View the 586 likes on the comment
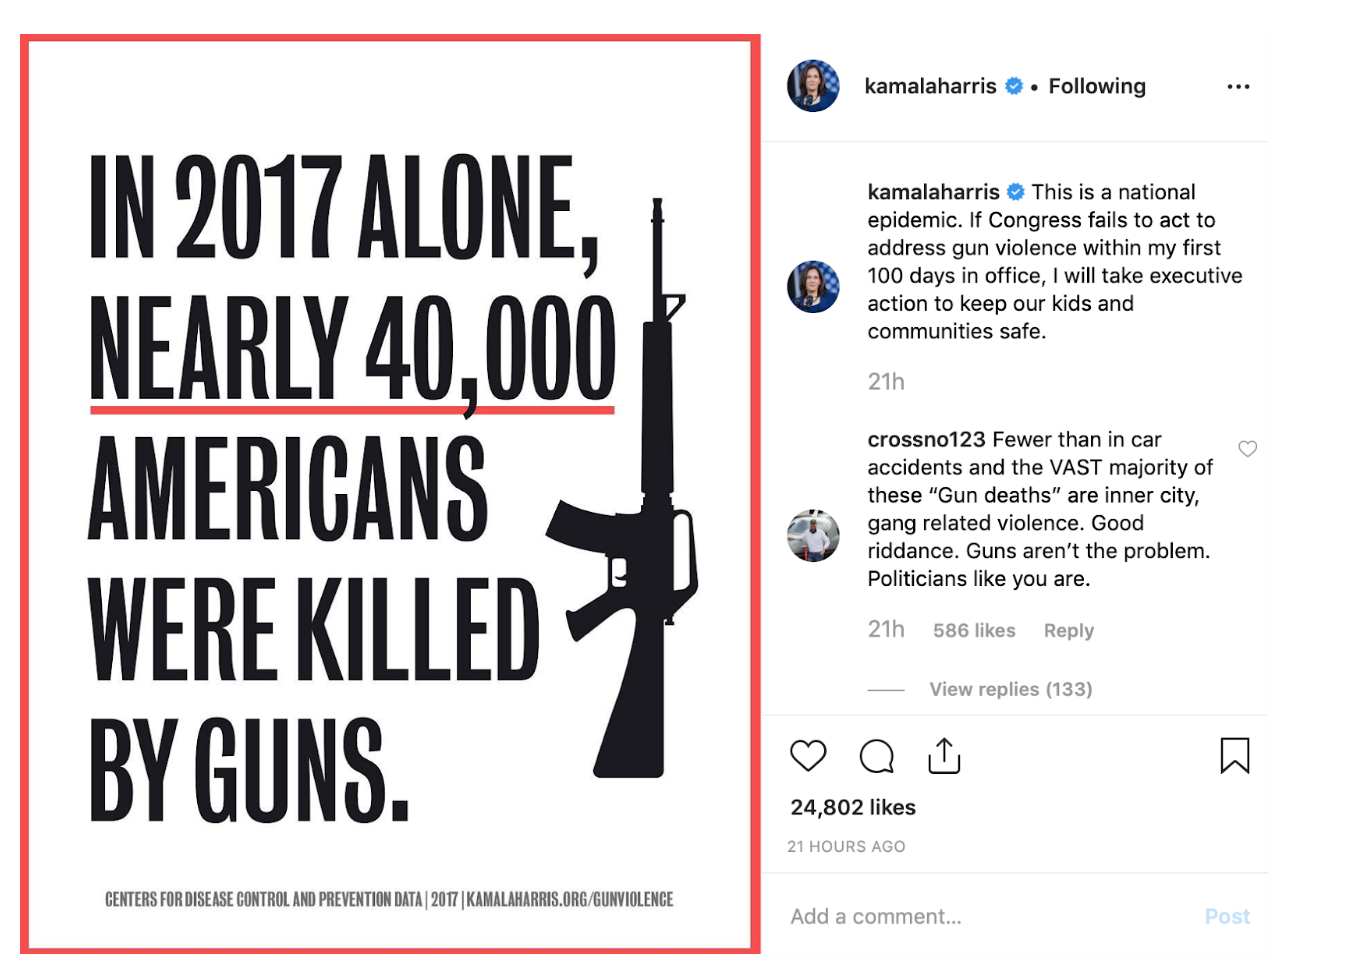Image resolution: width=1368 pixels, height=968 pixels. coord(974,630)
